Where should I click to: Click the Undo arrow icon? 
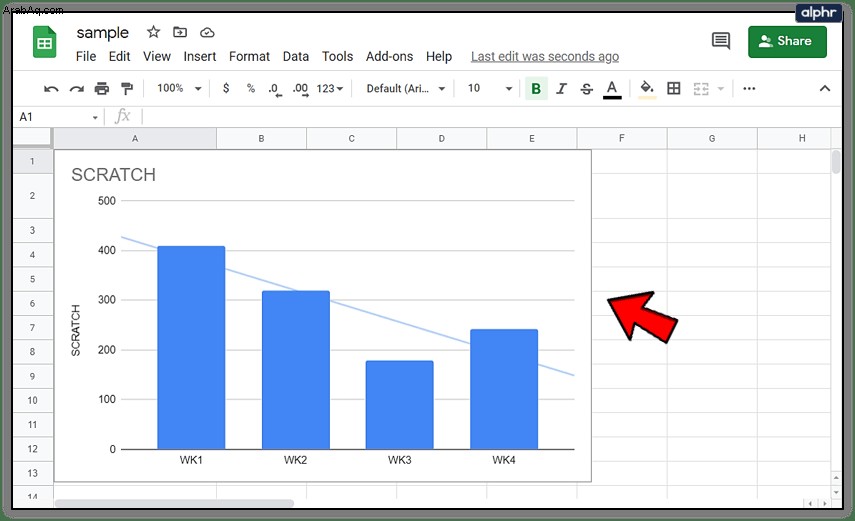pos(51,88)
